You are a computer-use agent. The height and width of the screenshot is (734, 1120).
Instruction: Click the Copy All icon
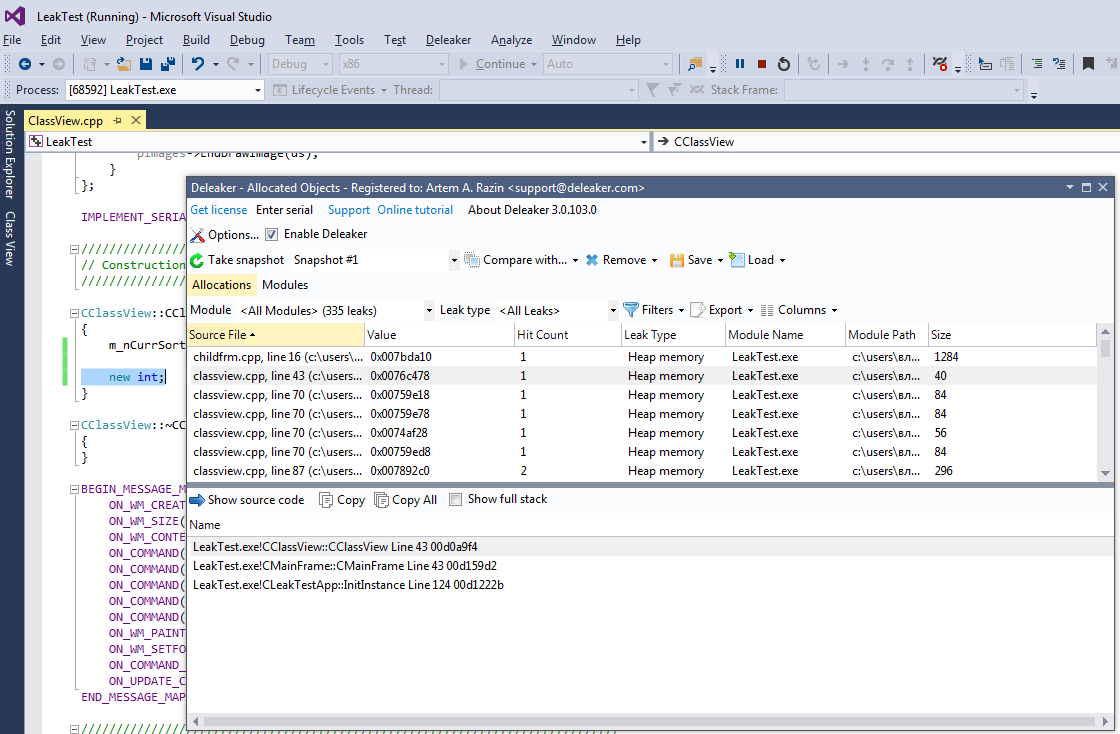(x=384, y=499)
